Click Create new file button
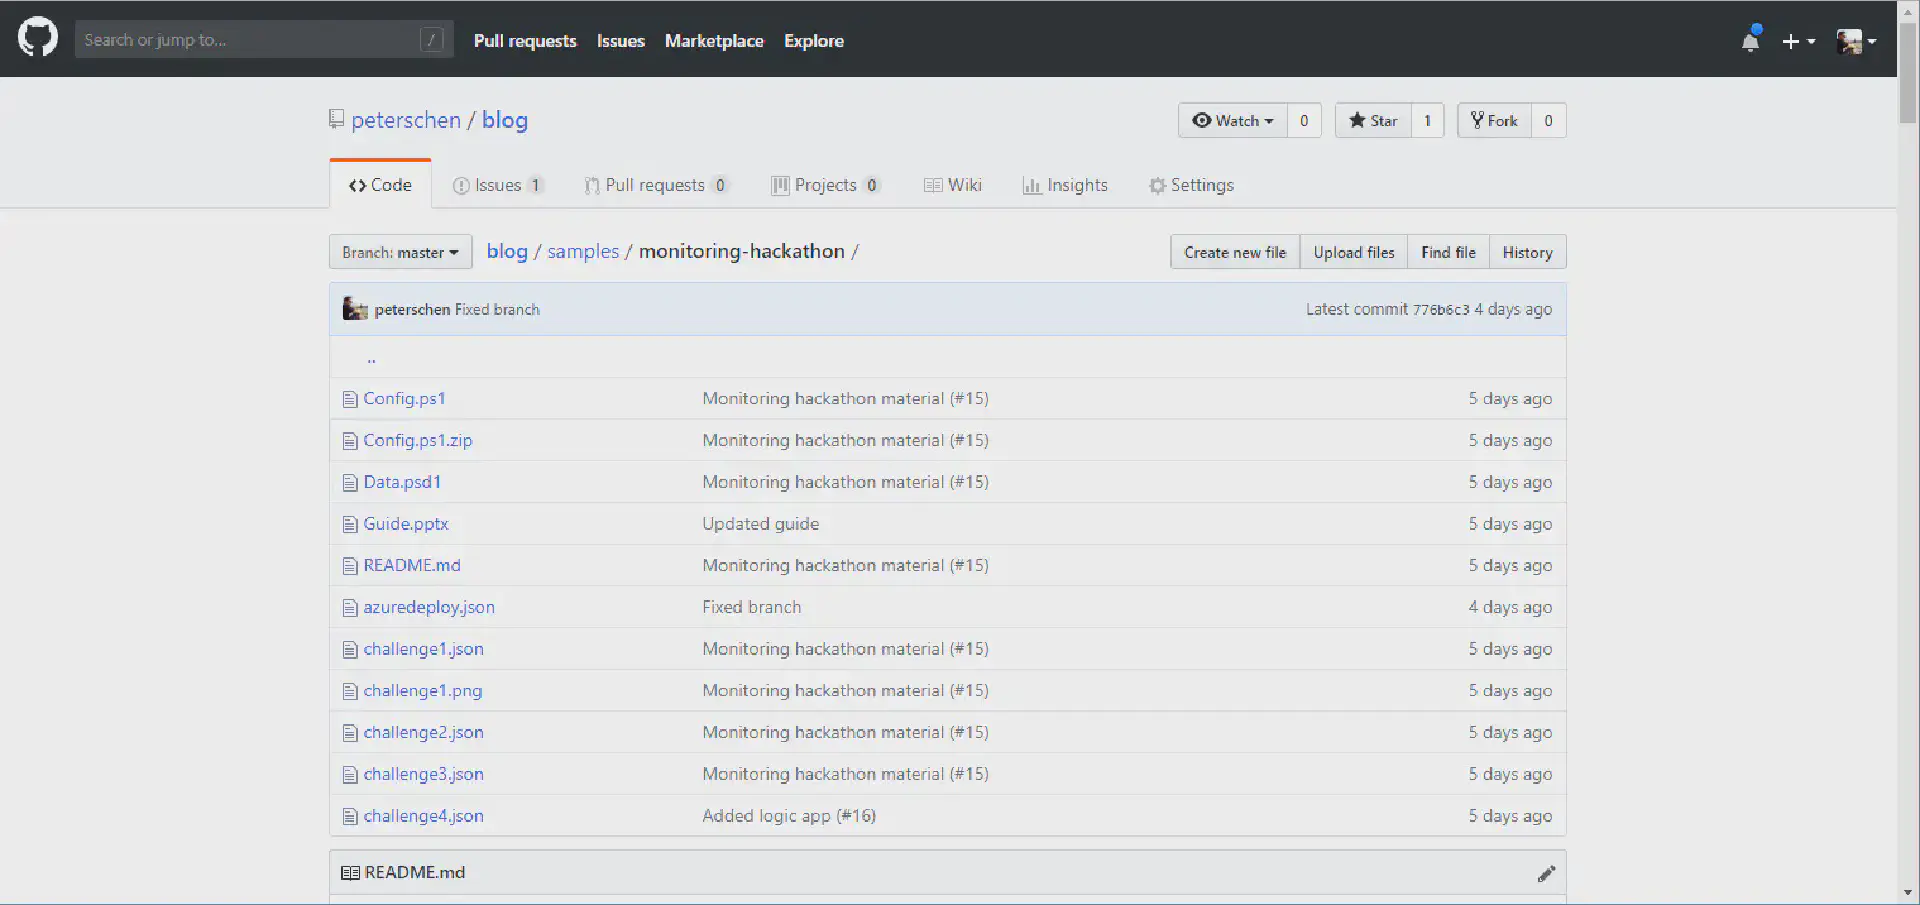This screenshot has width=1920, height=905. [1235, 252]
